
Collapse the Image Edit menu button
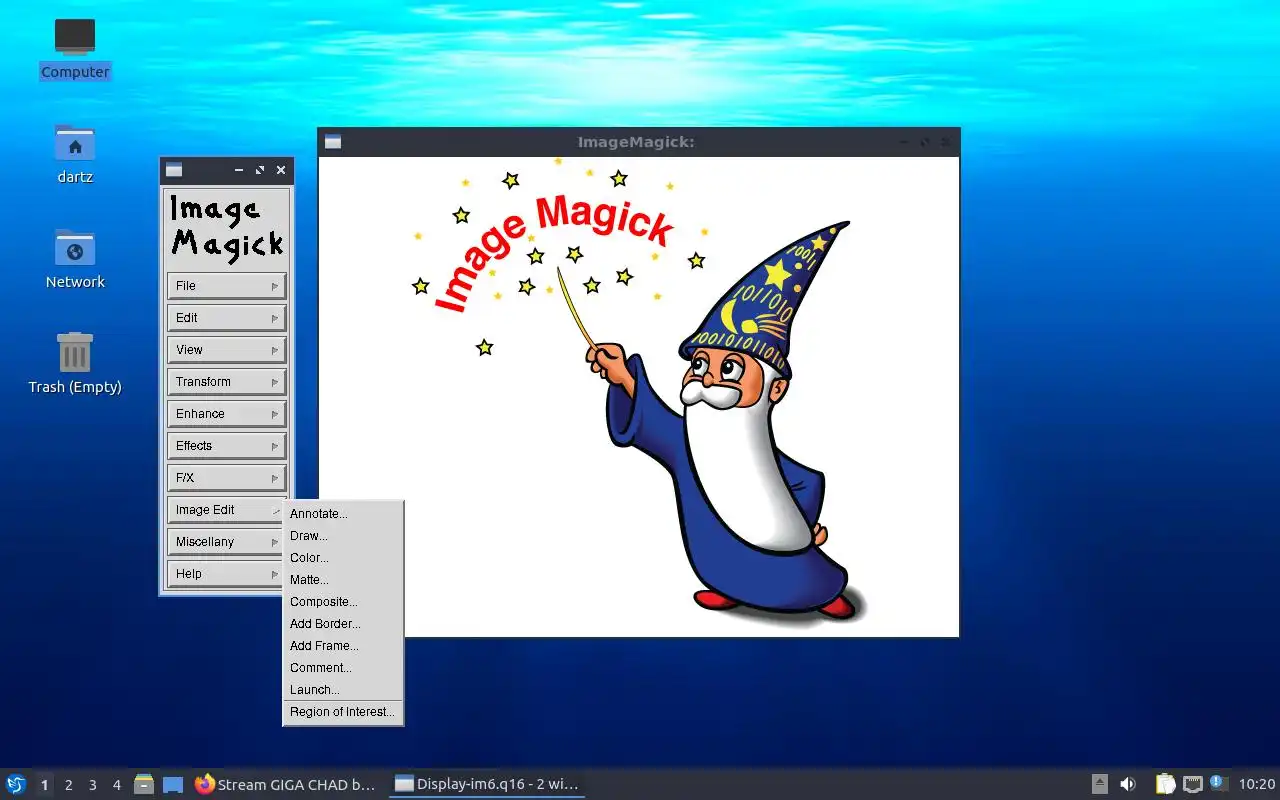tap(227, 510)
